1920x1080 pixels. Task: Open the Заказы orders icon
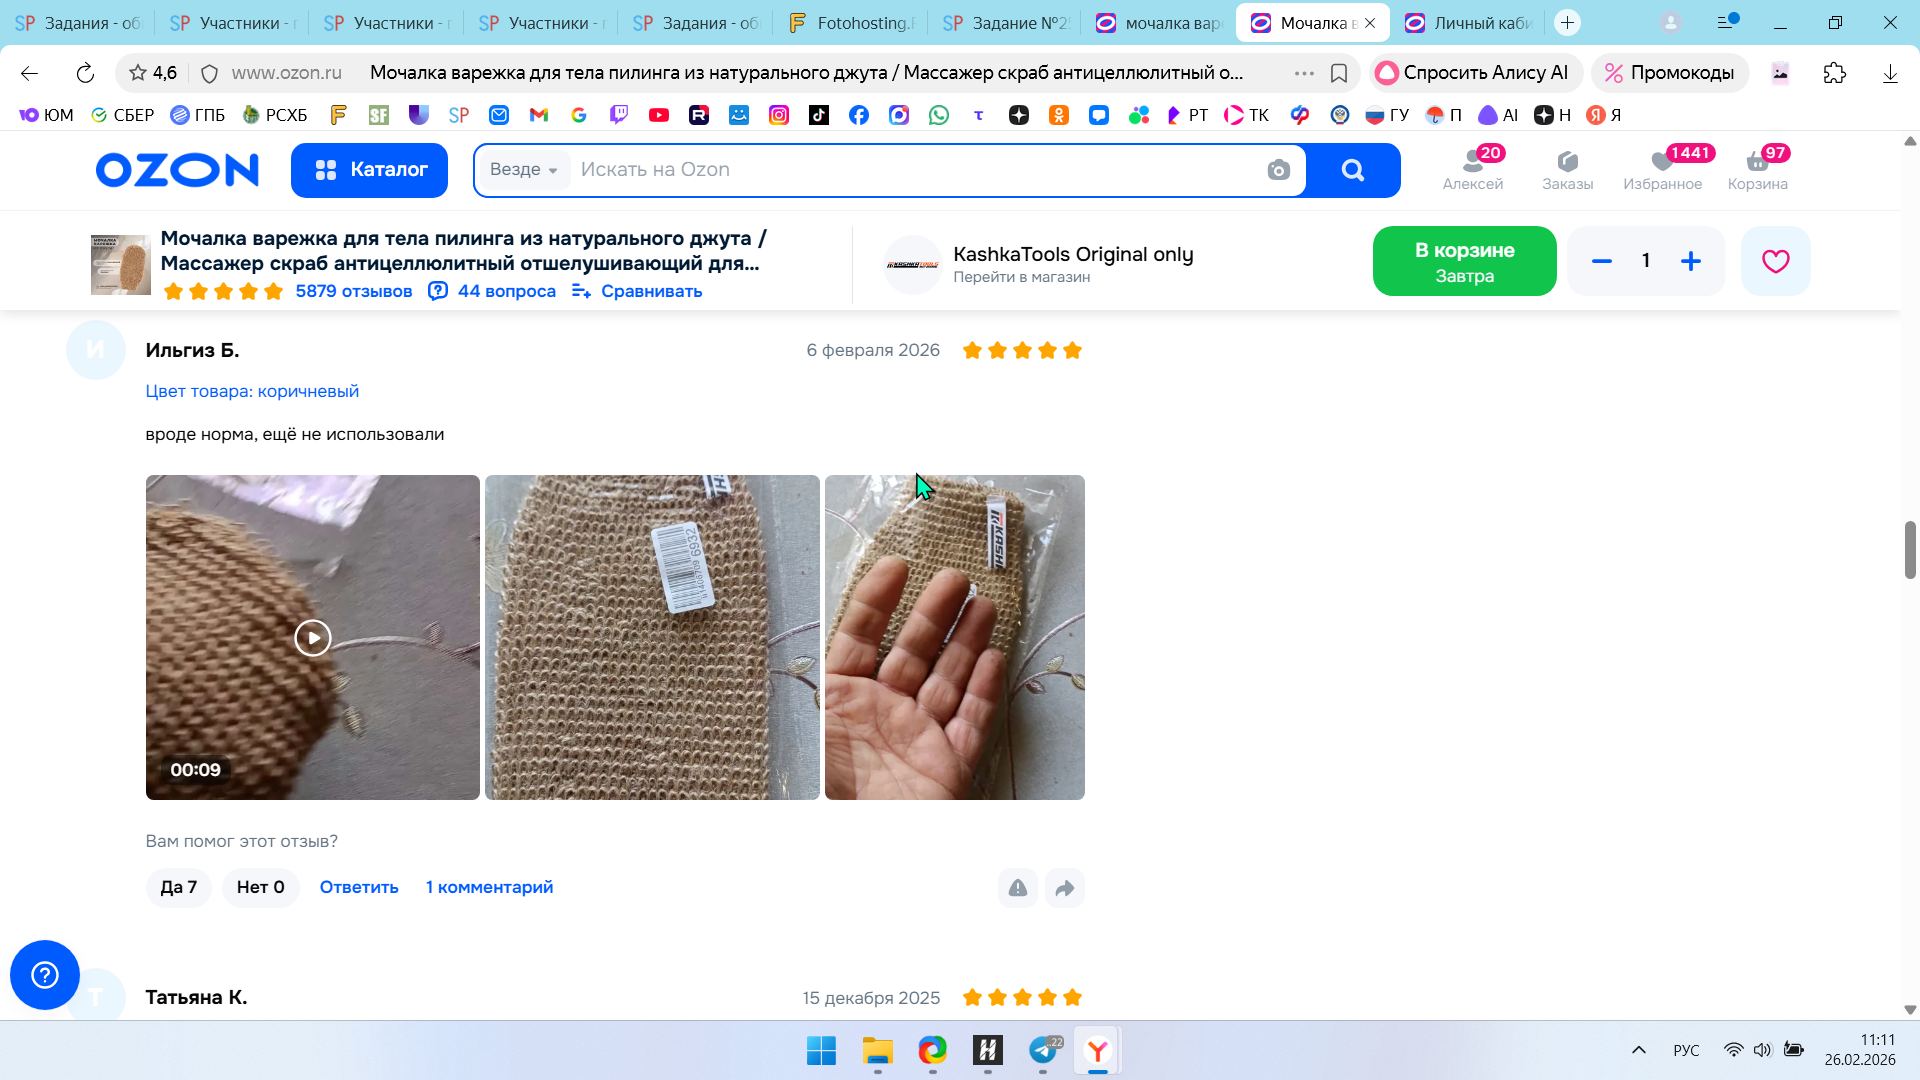(1567, 169)
